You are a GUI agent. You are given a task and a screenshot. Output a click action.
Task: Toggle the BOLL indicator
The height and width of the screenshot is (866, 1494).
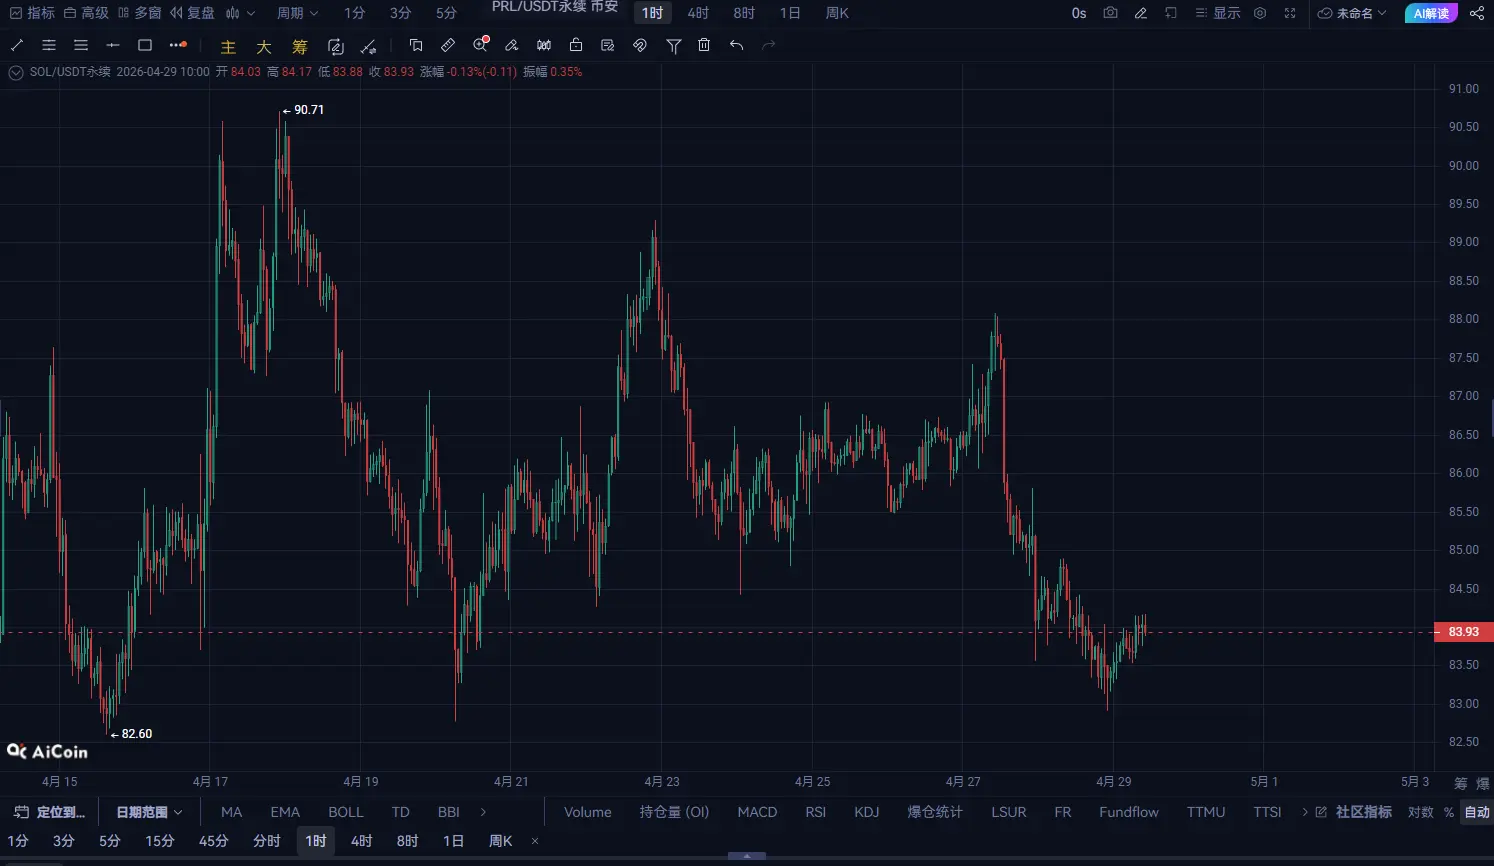tap(346, 812)
